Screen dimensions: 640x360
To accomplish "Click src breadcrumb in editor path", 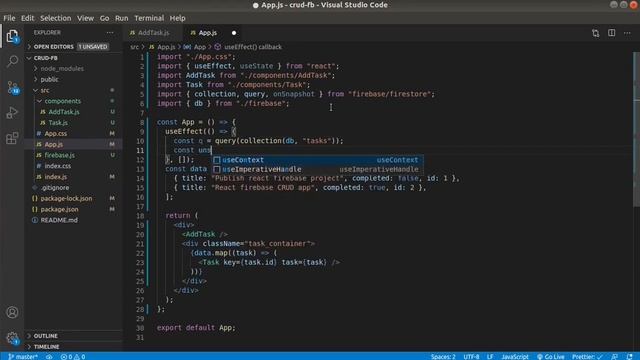I will (x=135, y=47).
